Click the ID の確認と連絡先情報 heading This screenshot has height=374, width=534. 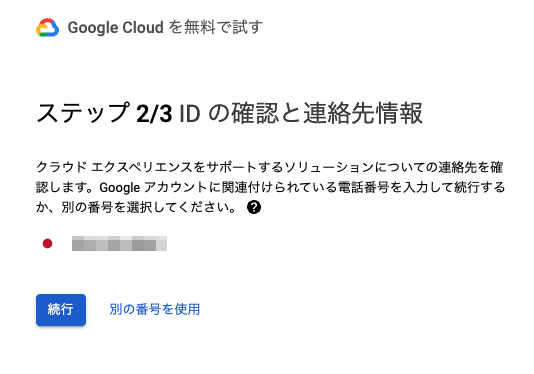tap(301, 113)
